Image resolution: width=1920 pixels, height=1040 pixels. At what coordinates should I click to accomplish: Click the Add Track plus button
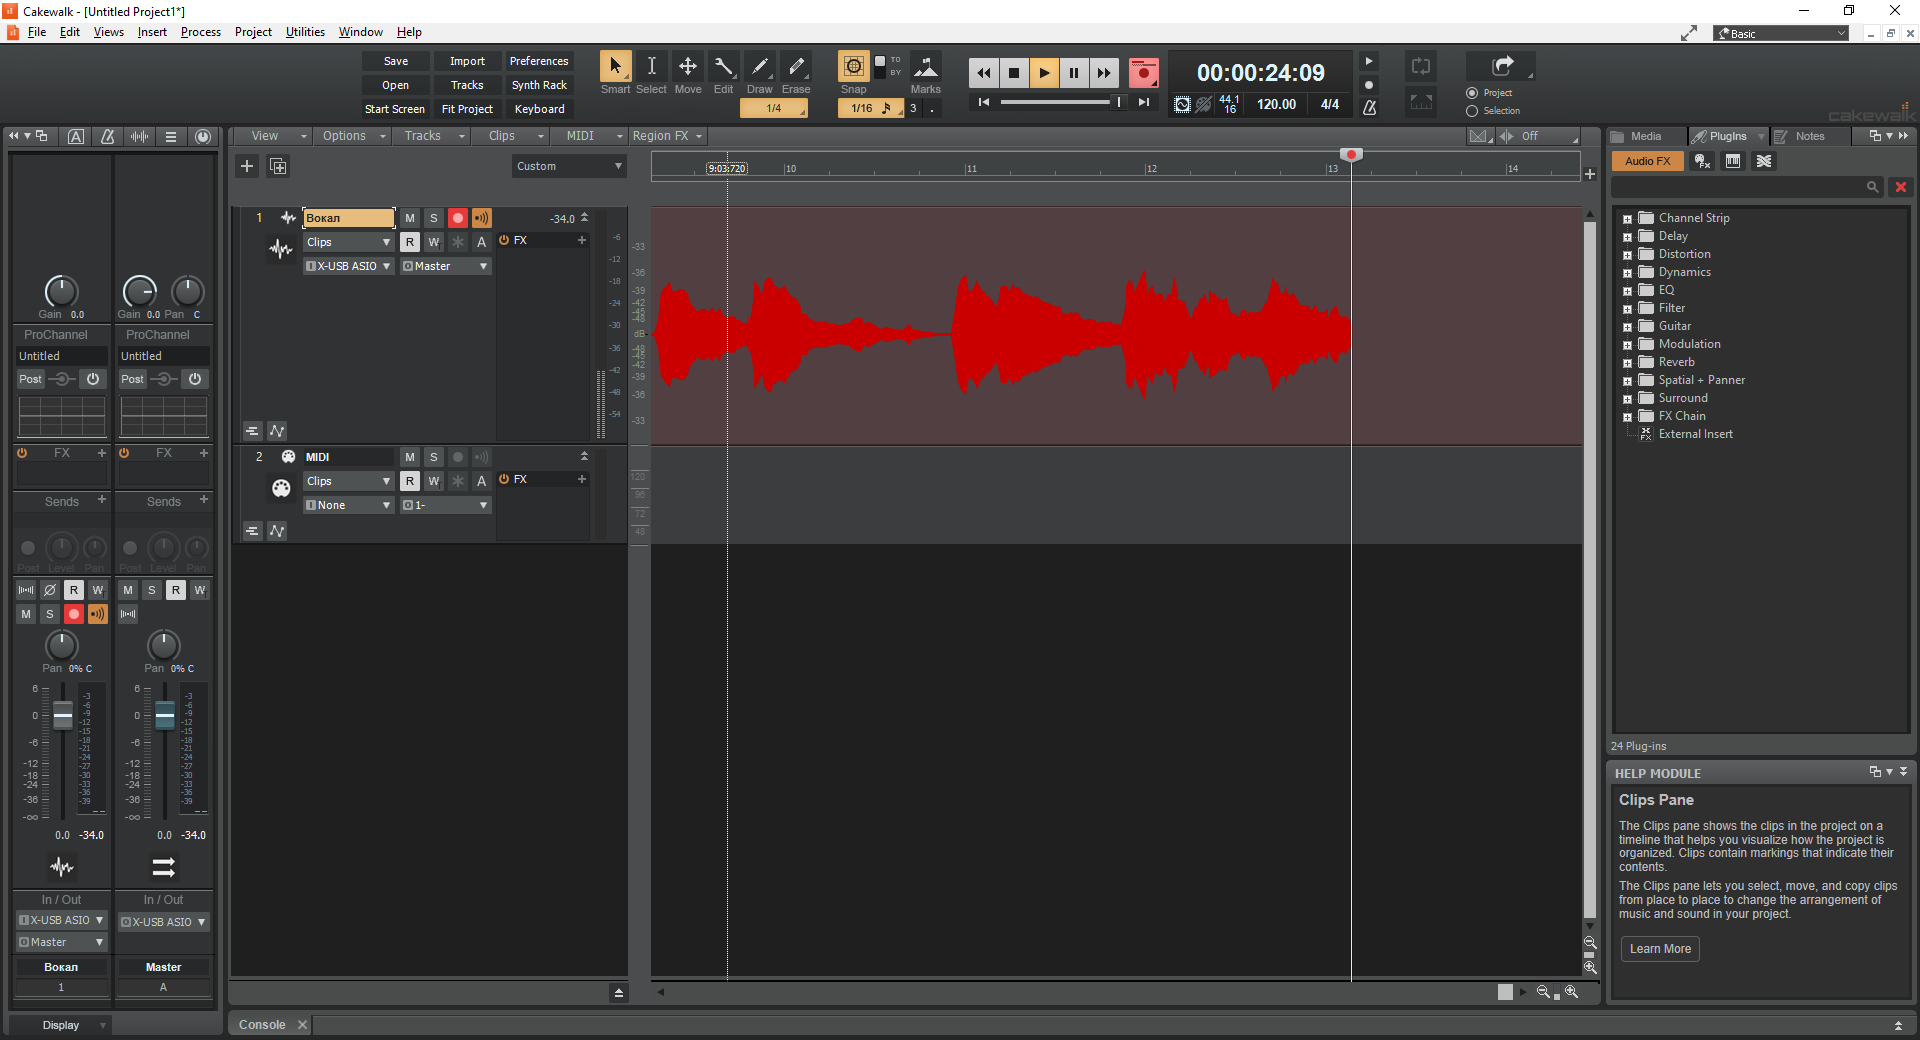(x=247, y=166)
